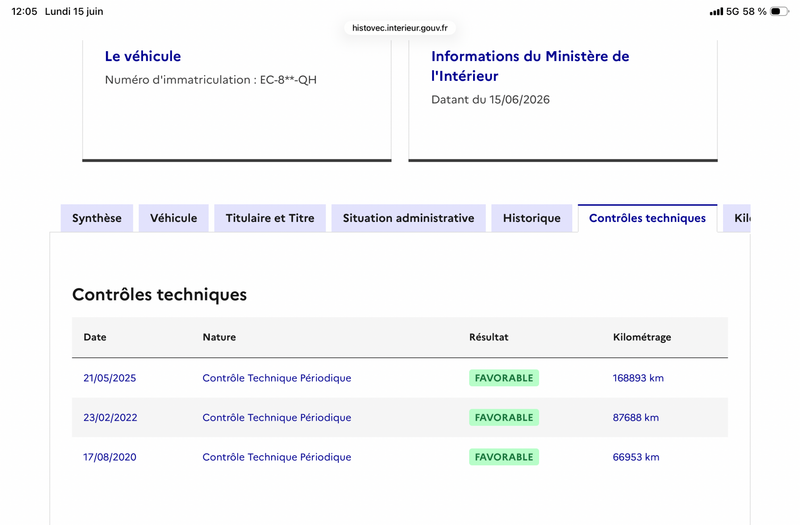
Task: Click the 21/05/2025 date cell
Action: 110,378
